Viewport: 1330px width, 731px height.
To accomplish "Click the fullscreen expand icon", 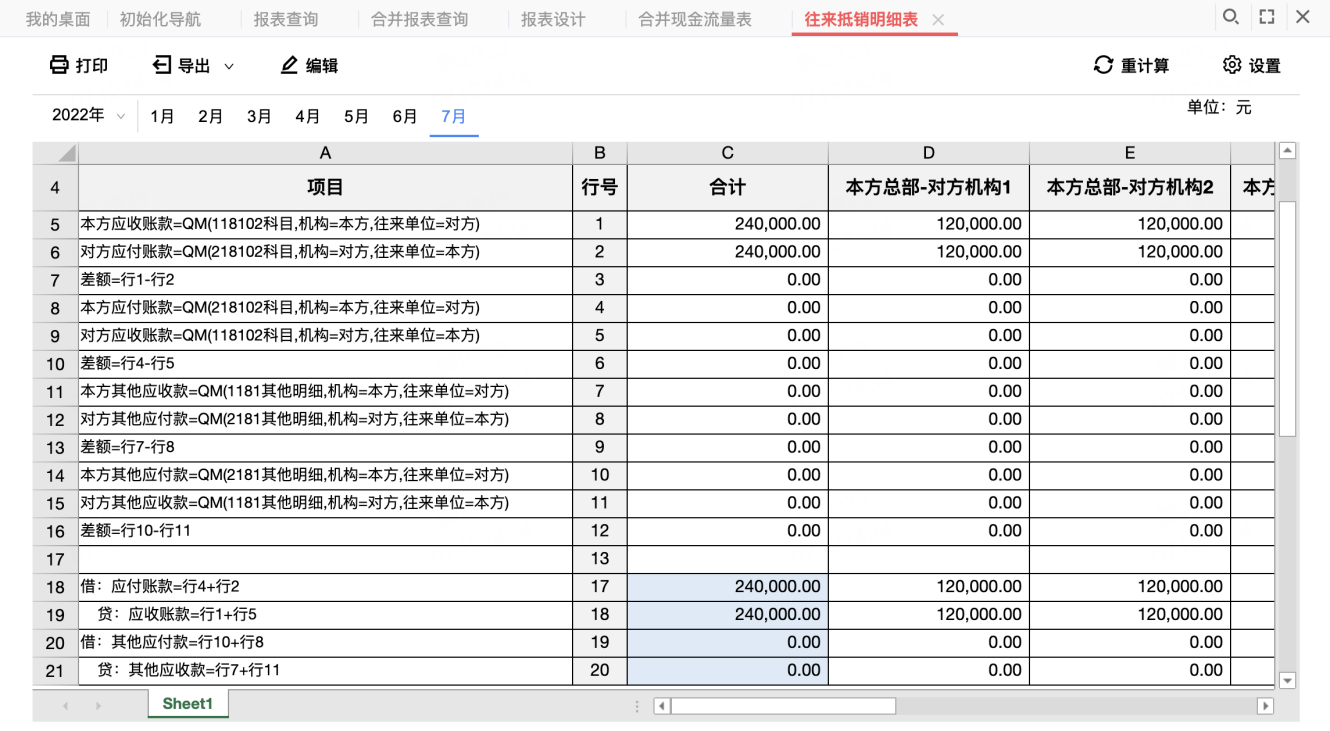I will pyautogui.click(x=1267, y=17).
